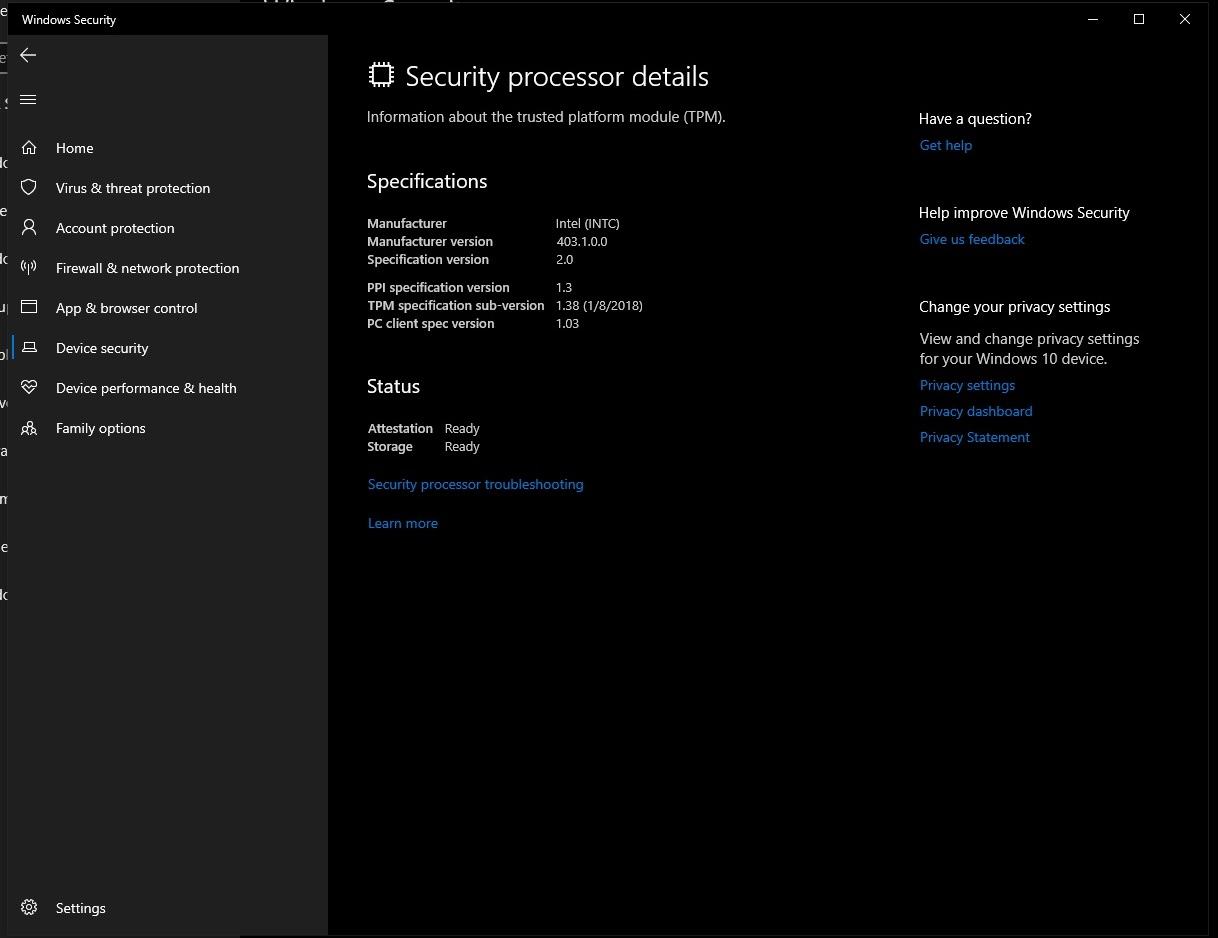Click the Device security laptop icon
This screenshot has width=1218, height=938.
pos(29,347)
